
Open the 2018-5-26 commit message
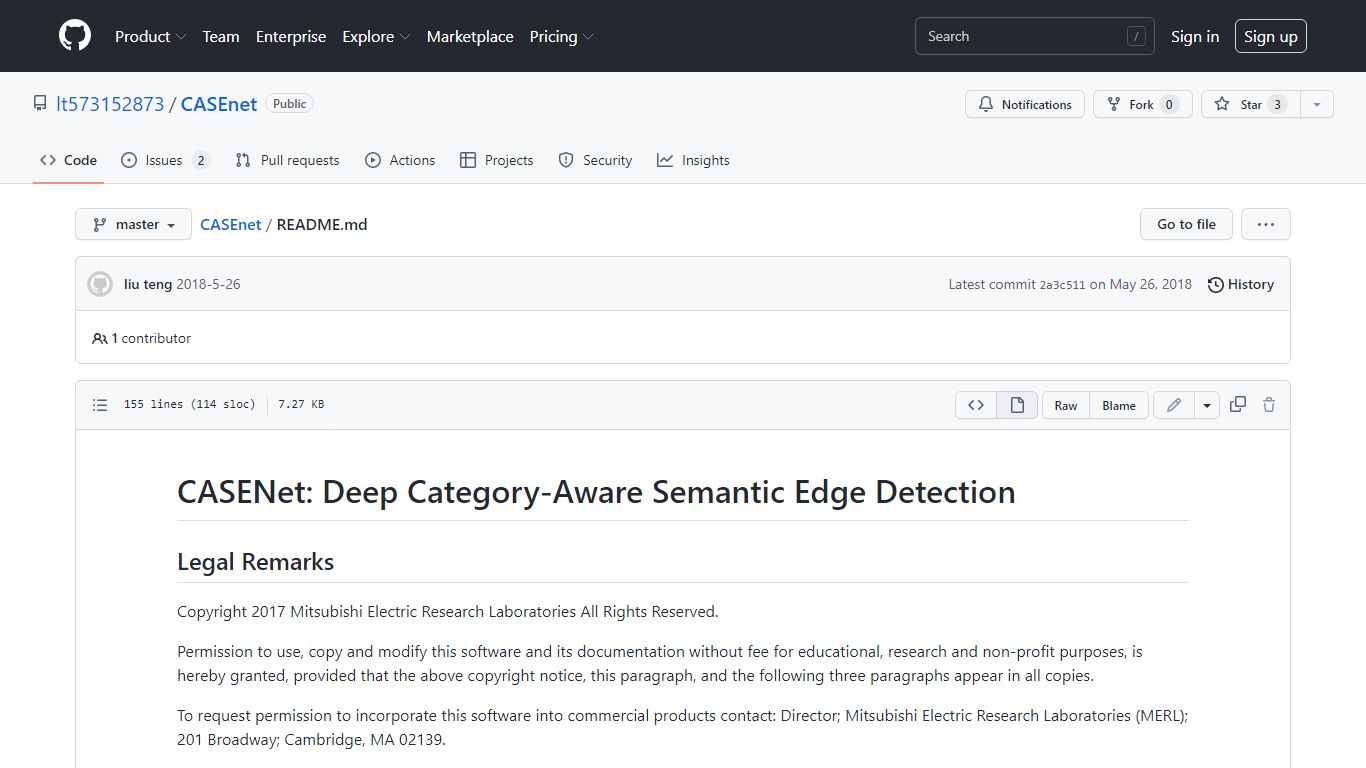208,284
